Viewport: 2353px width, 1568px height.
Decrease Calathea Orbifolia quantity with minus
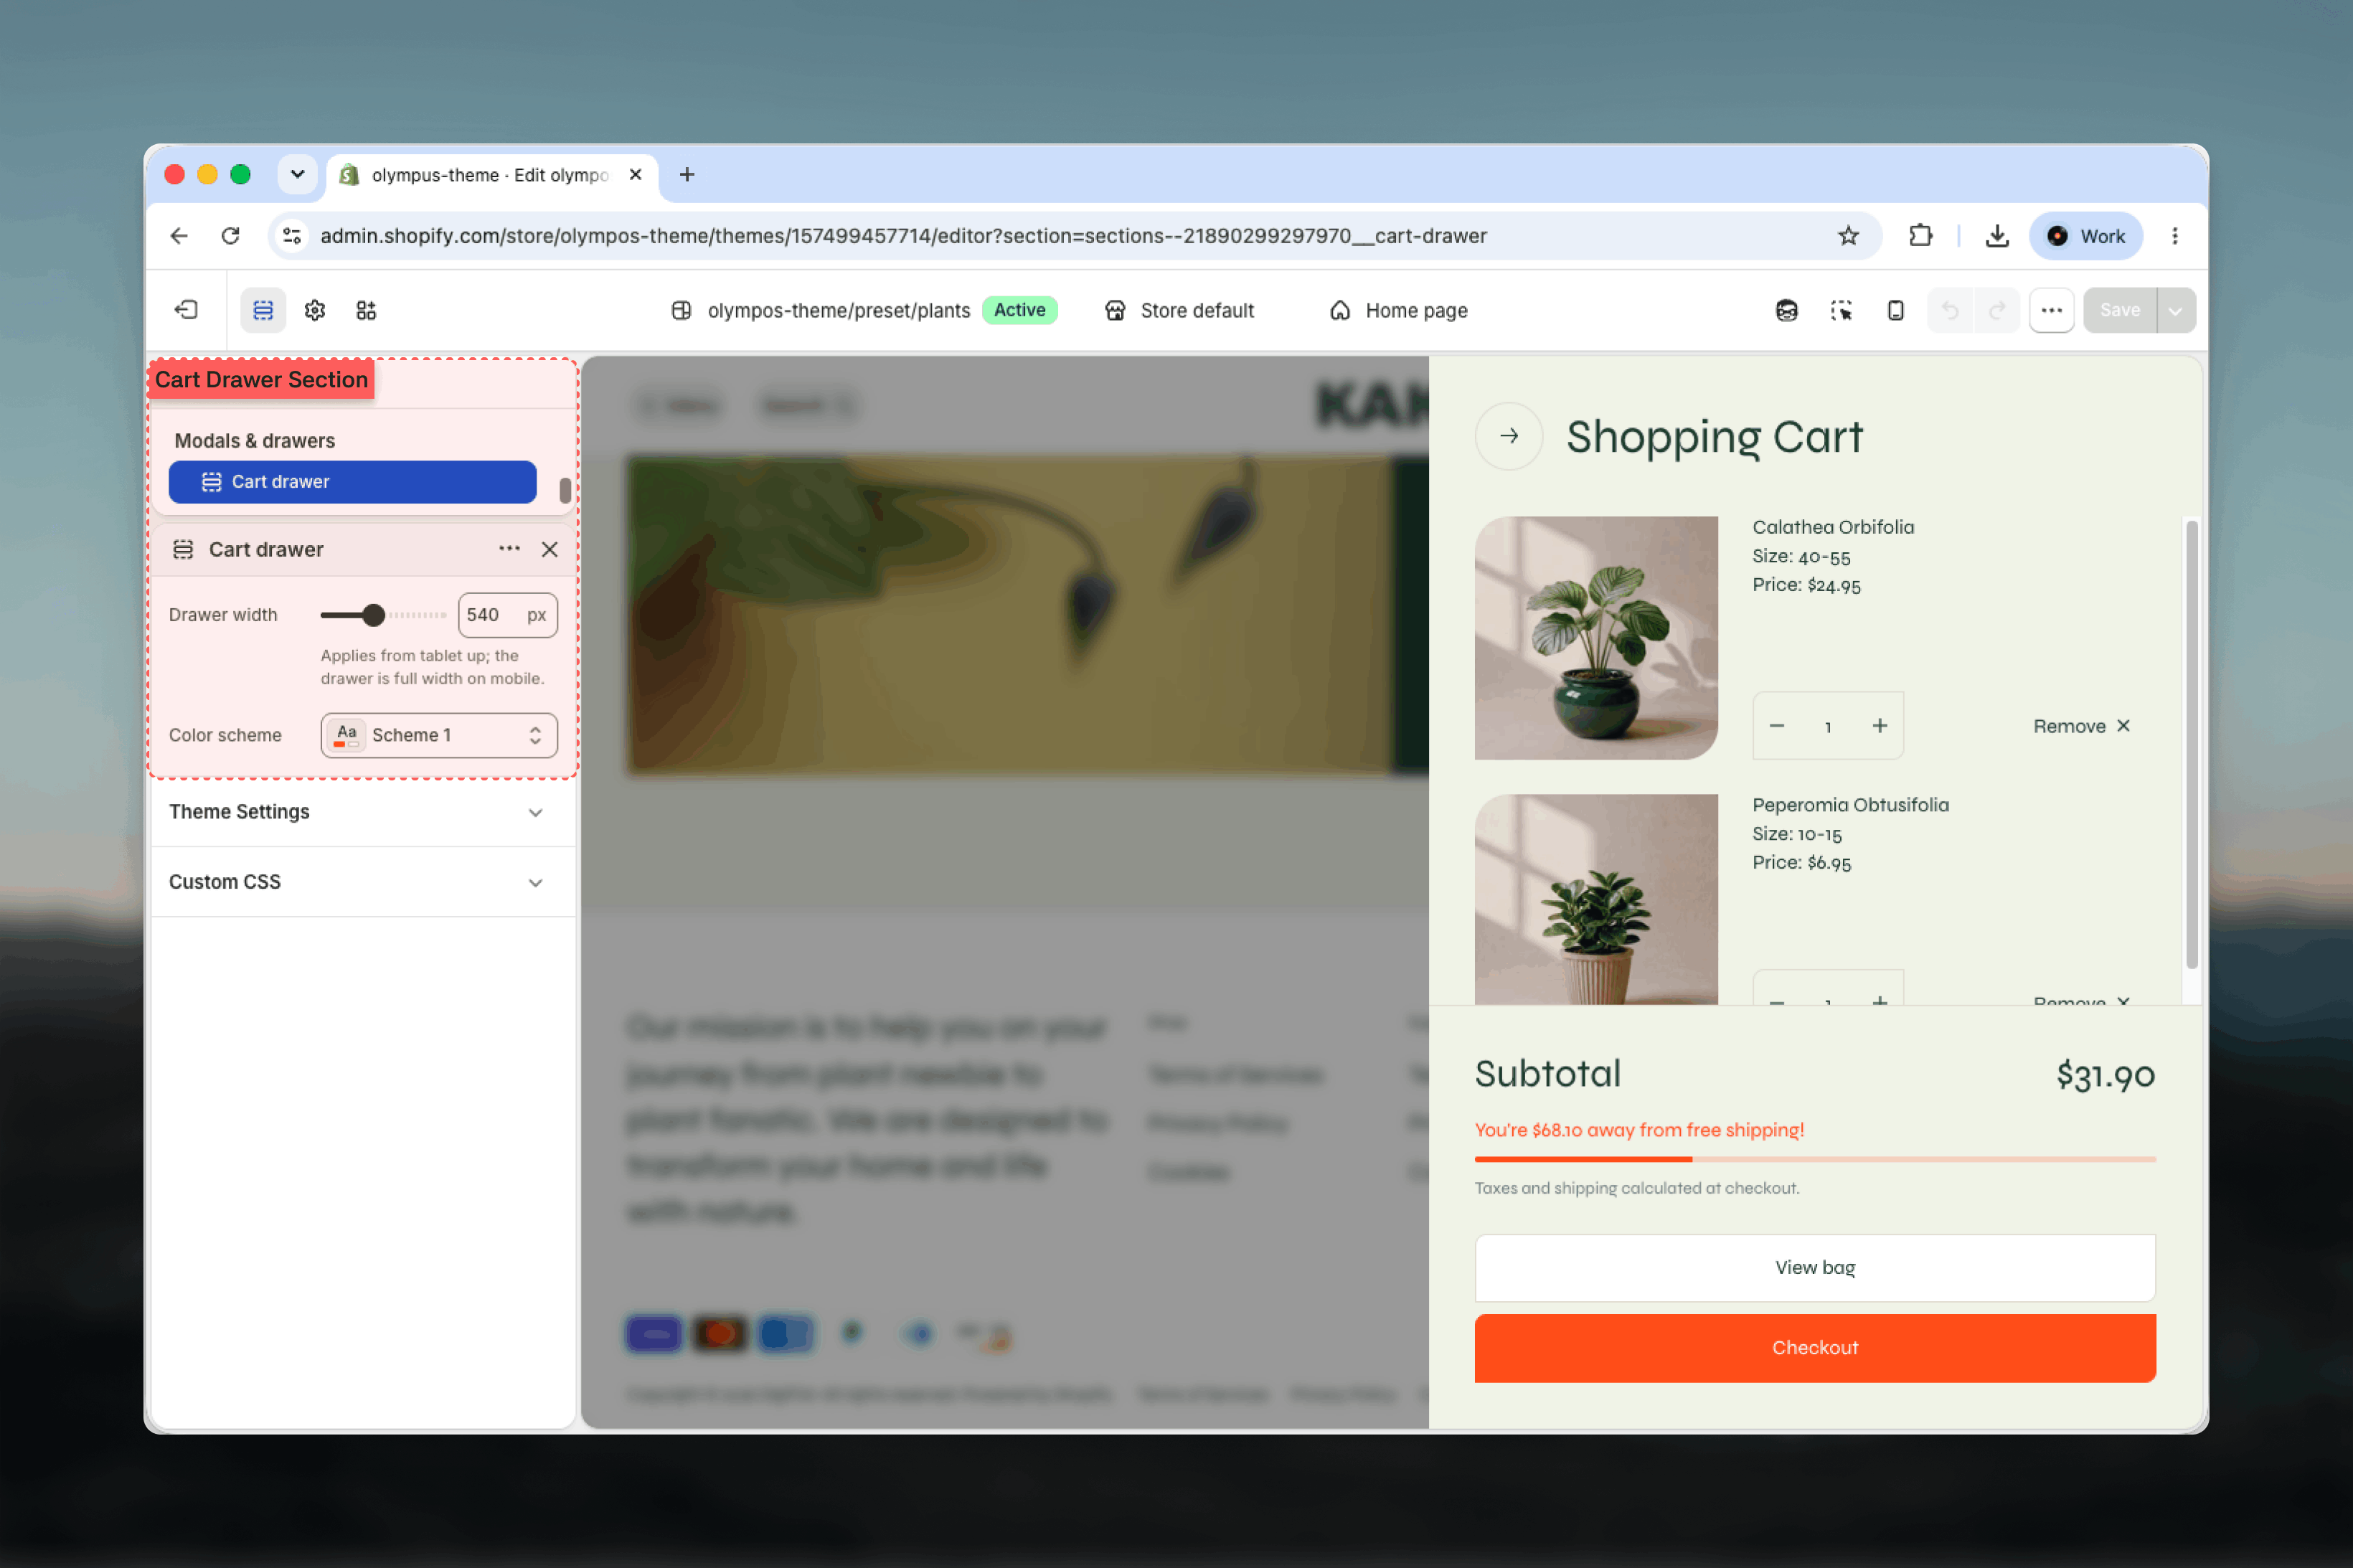point(1777,726)
